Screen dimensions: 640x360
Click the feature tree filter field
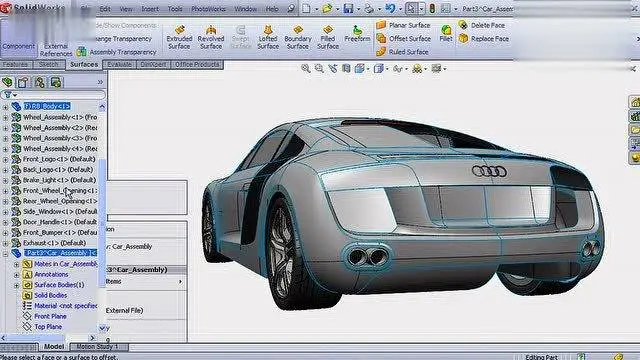(53, 95)
